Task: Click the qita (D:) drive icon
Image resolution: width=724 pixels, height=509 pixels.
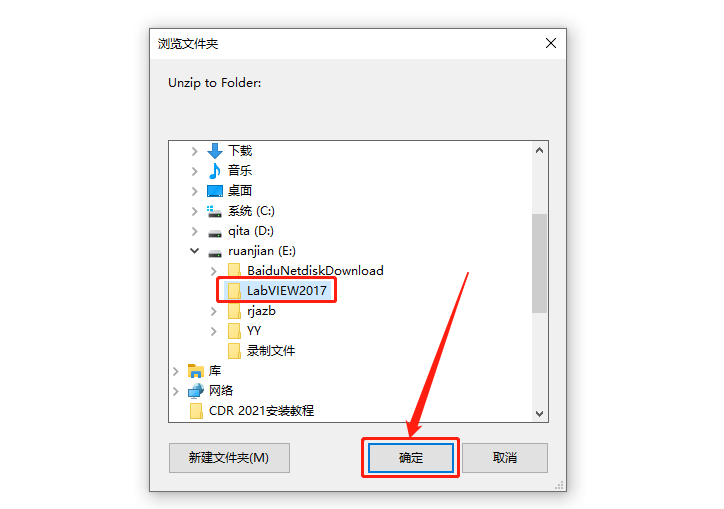Action: pyautogui.click(x=215, y=232)
